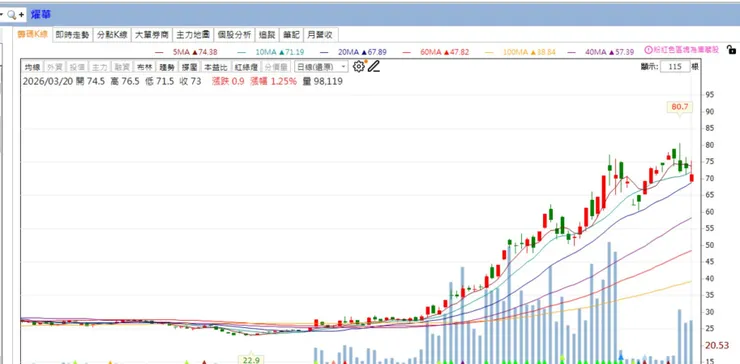Viewport: 740px width, 364px height.
Task: Click the 漲幅 1.25% value
Action: point(274,81)
